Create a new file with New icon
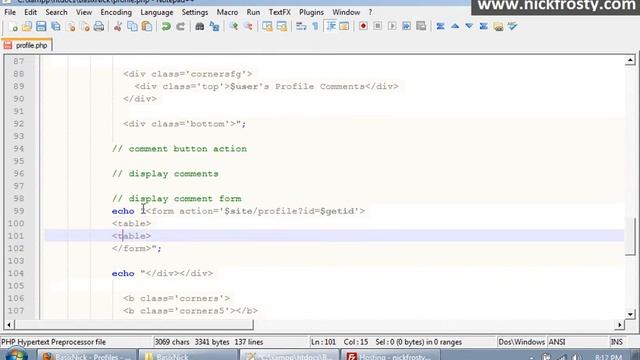 (x=13, y=27)
